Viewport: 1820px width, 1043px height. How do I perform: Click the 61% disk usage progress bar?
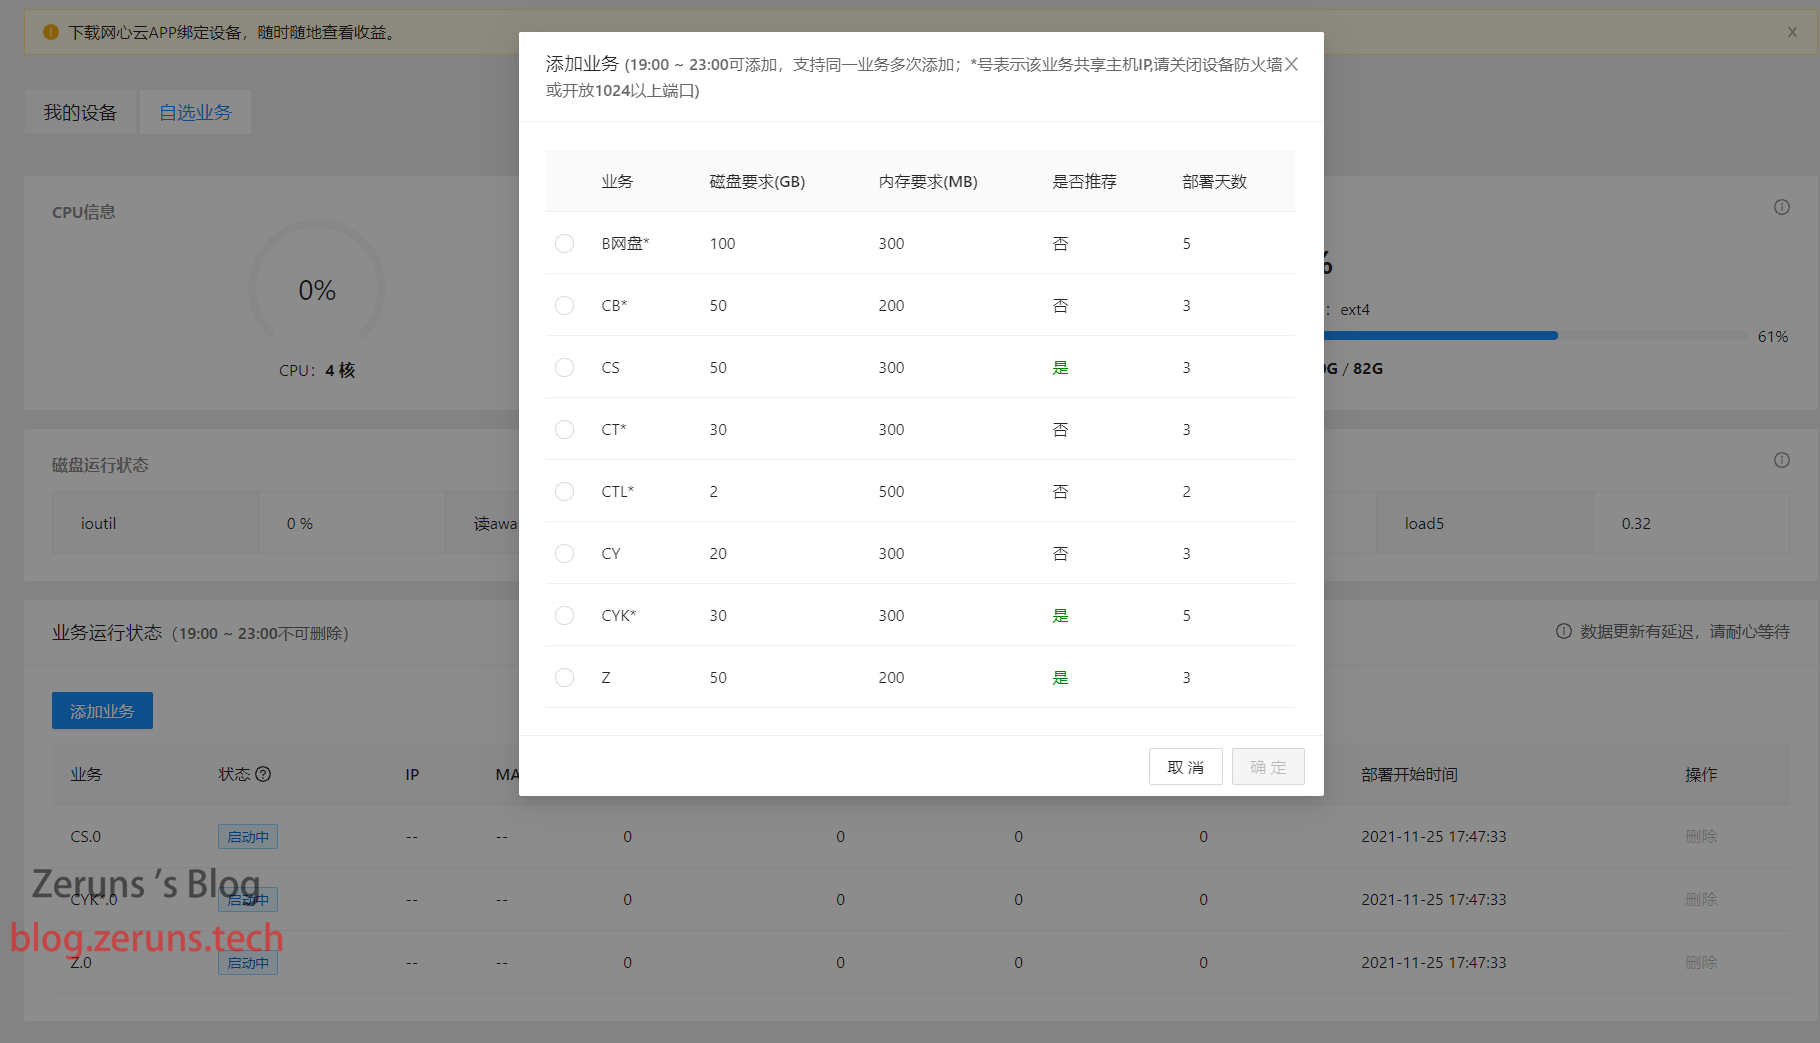tap(1537, 336)
